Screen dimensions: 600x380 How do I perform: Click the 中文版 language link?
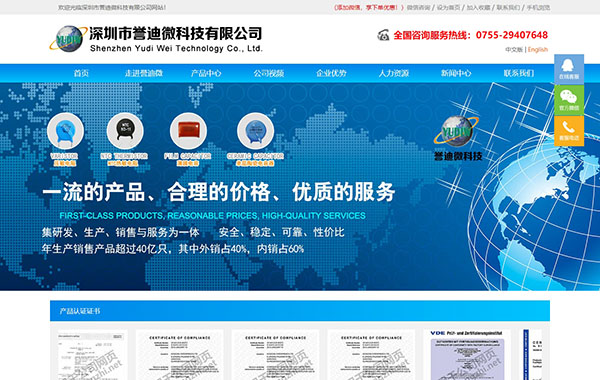(514, 50)
